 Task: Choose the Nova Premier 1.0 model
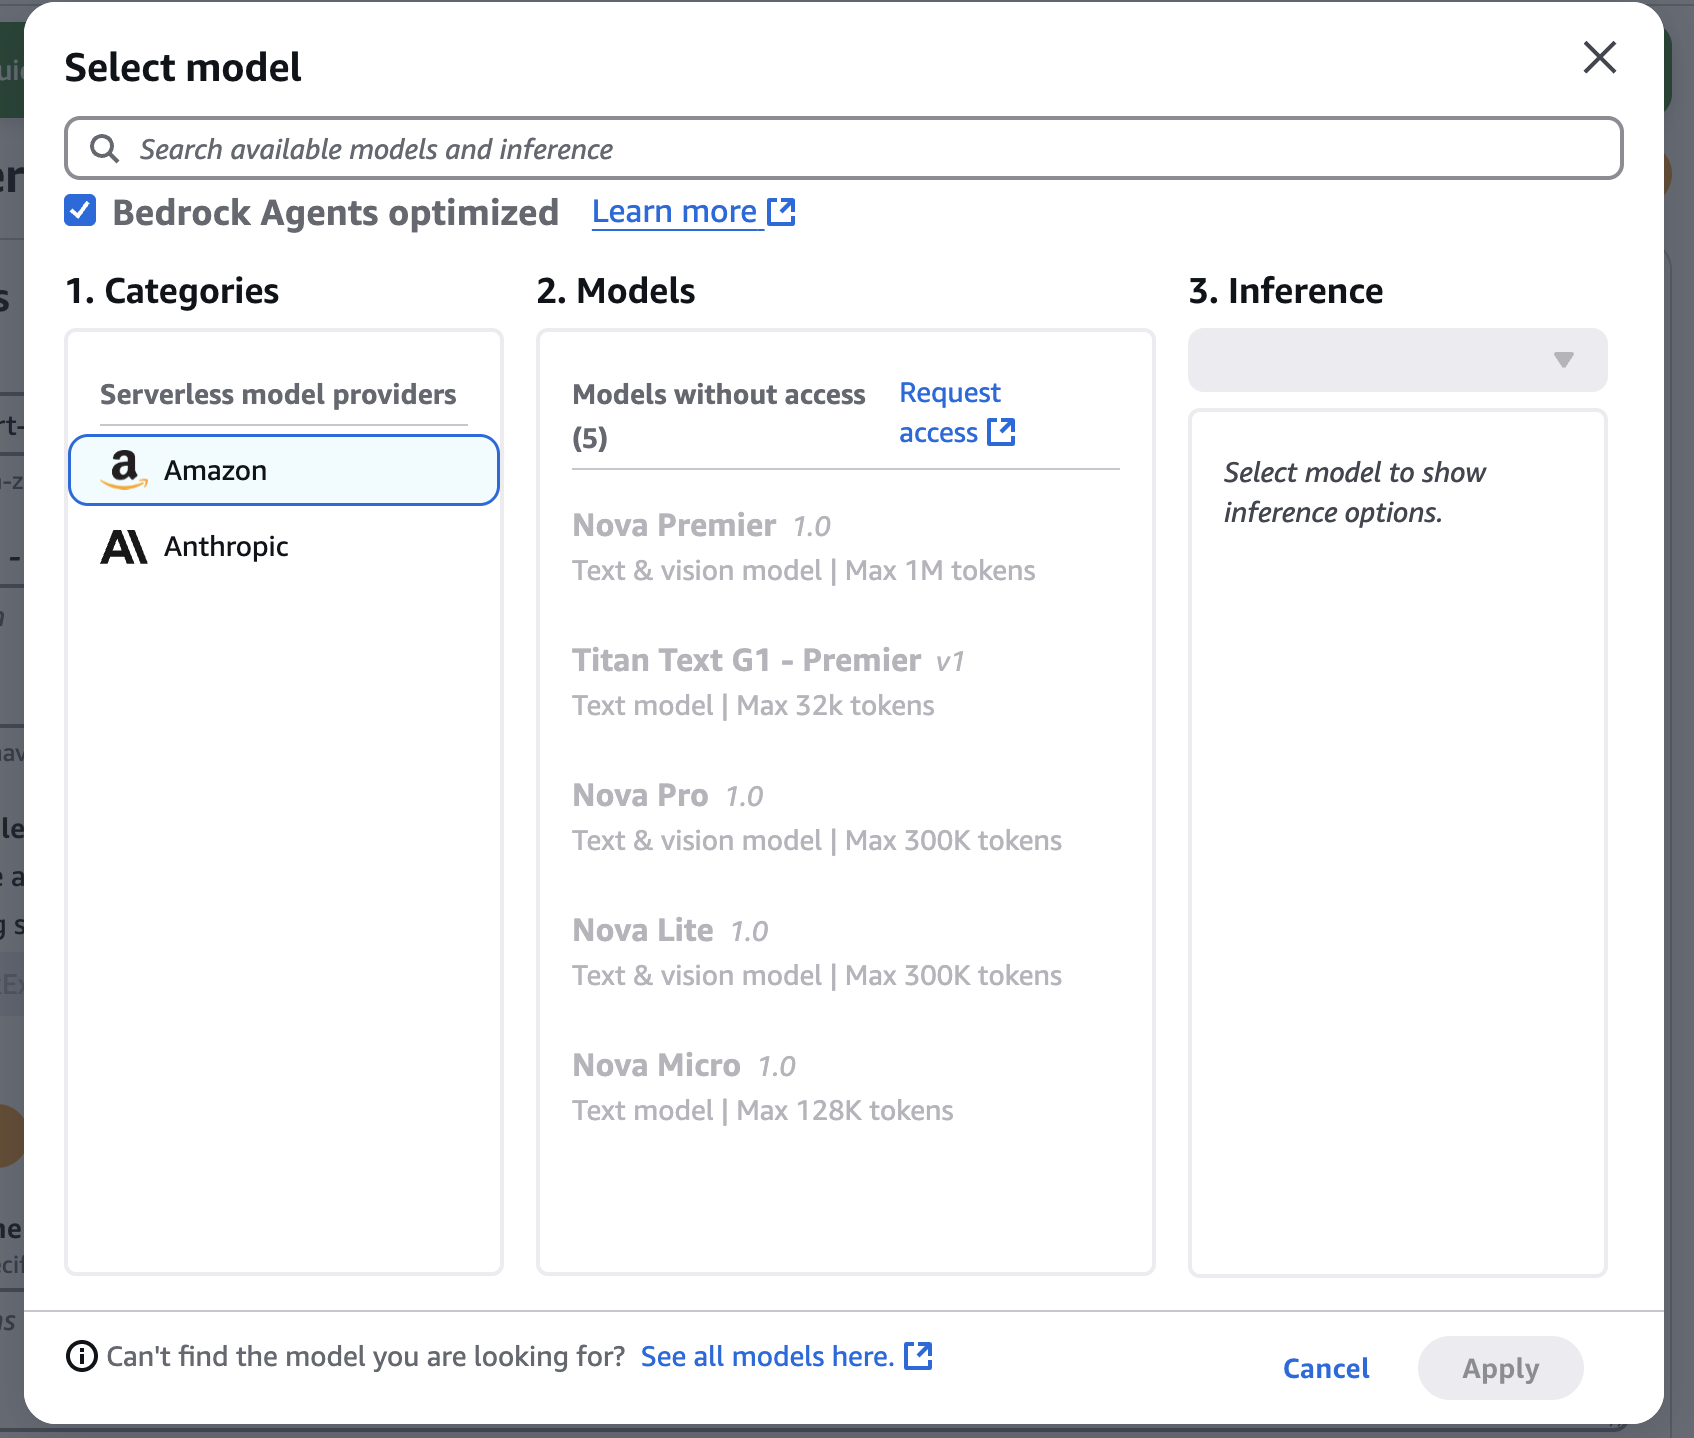click(845, 547)
